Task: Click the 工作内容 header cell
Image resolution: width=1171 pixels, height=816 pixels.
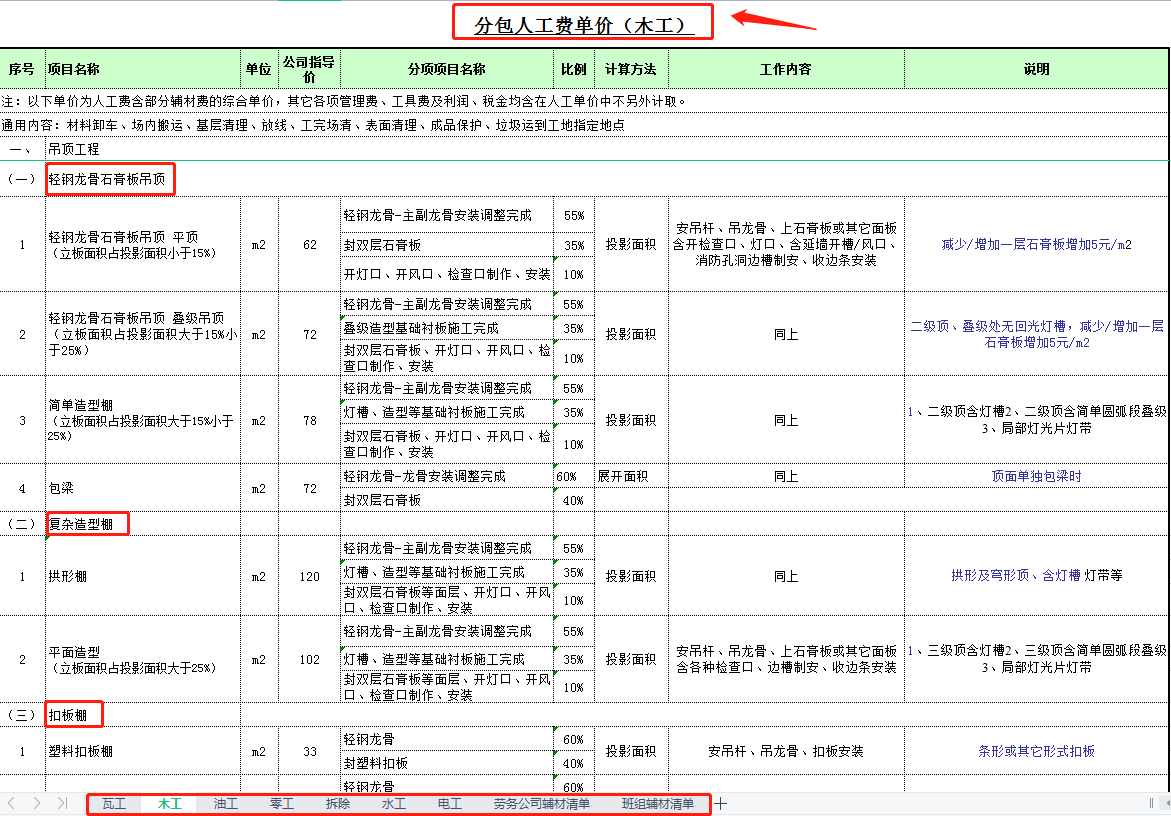Action: 786,69
